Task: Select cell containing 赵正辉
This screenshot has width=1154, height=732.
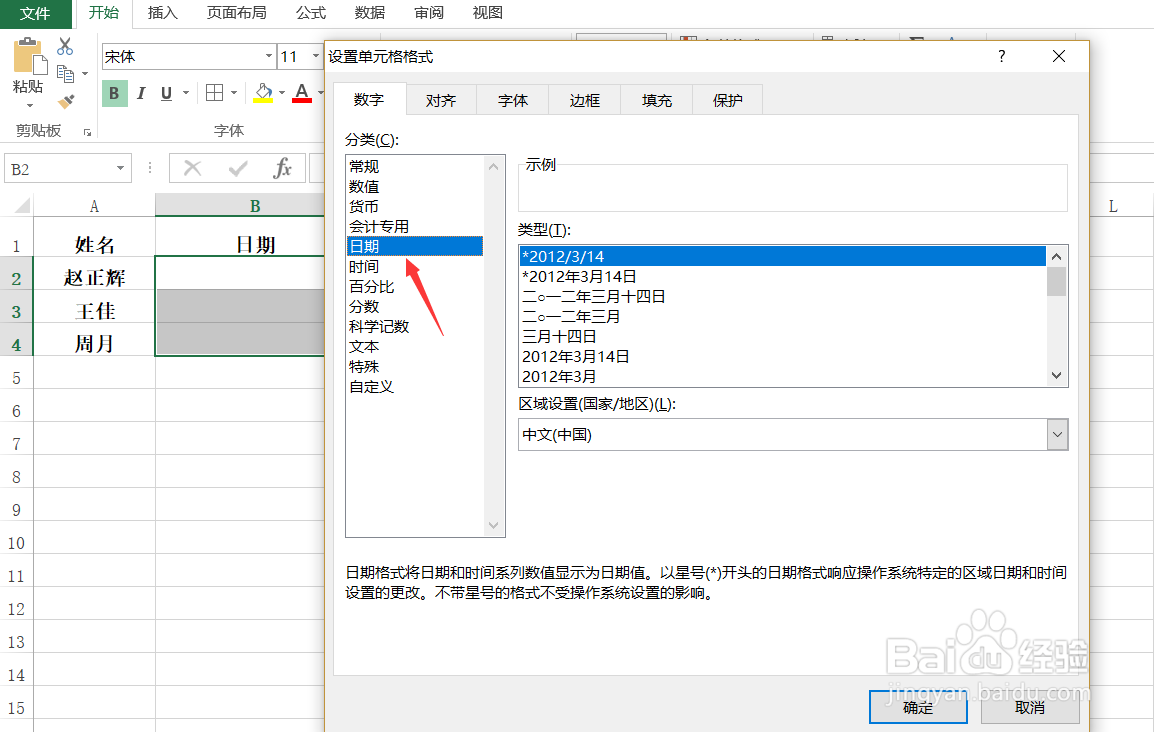Action: coord(94,277)
